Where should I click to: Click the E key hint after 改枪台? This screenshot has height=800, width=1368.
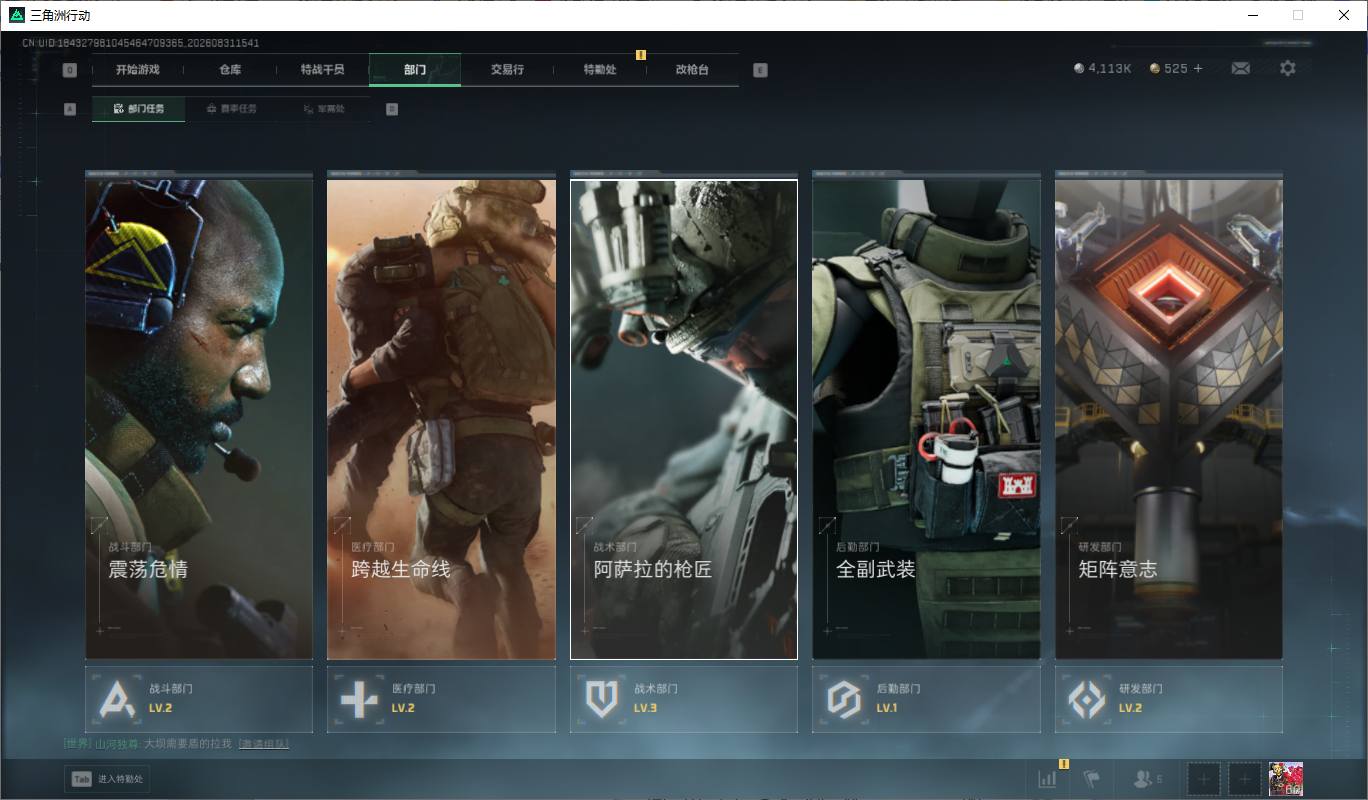(x=760, y=70)
